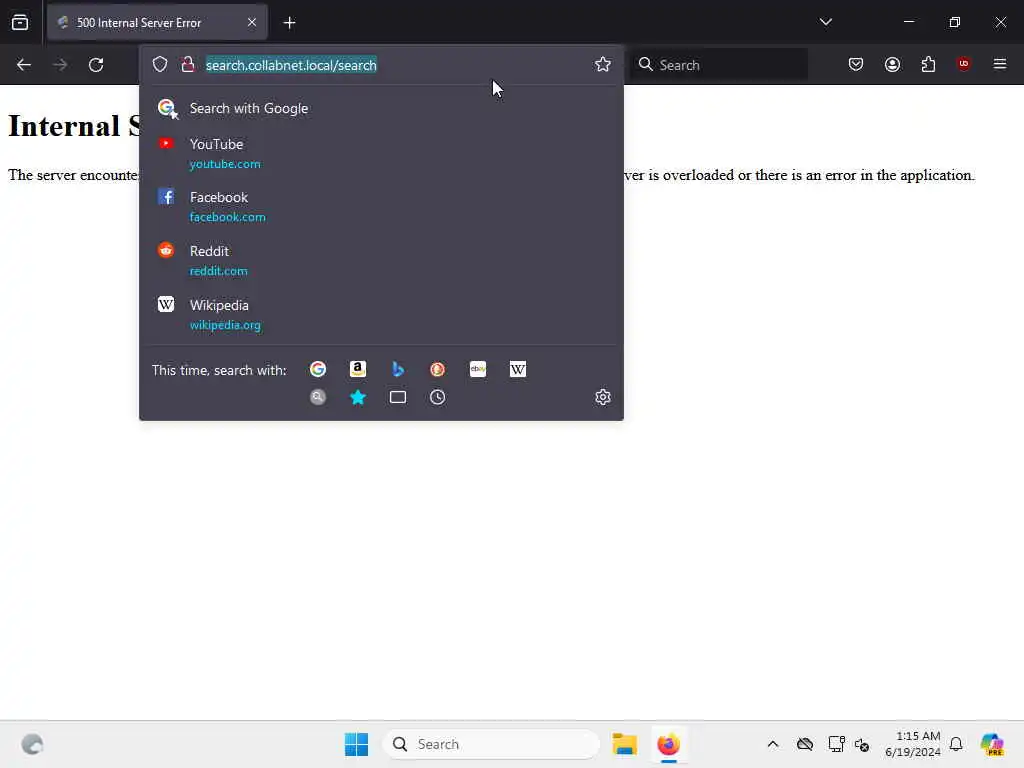Launch Copilot preview from taskbar
Image resolution: width=1024 pixels, height=768 pixels.
point(992,744)
